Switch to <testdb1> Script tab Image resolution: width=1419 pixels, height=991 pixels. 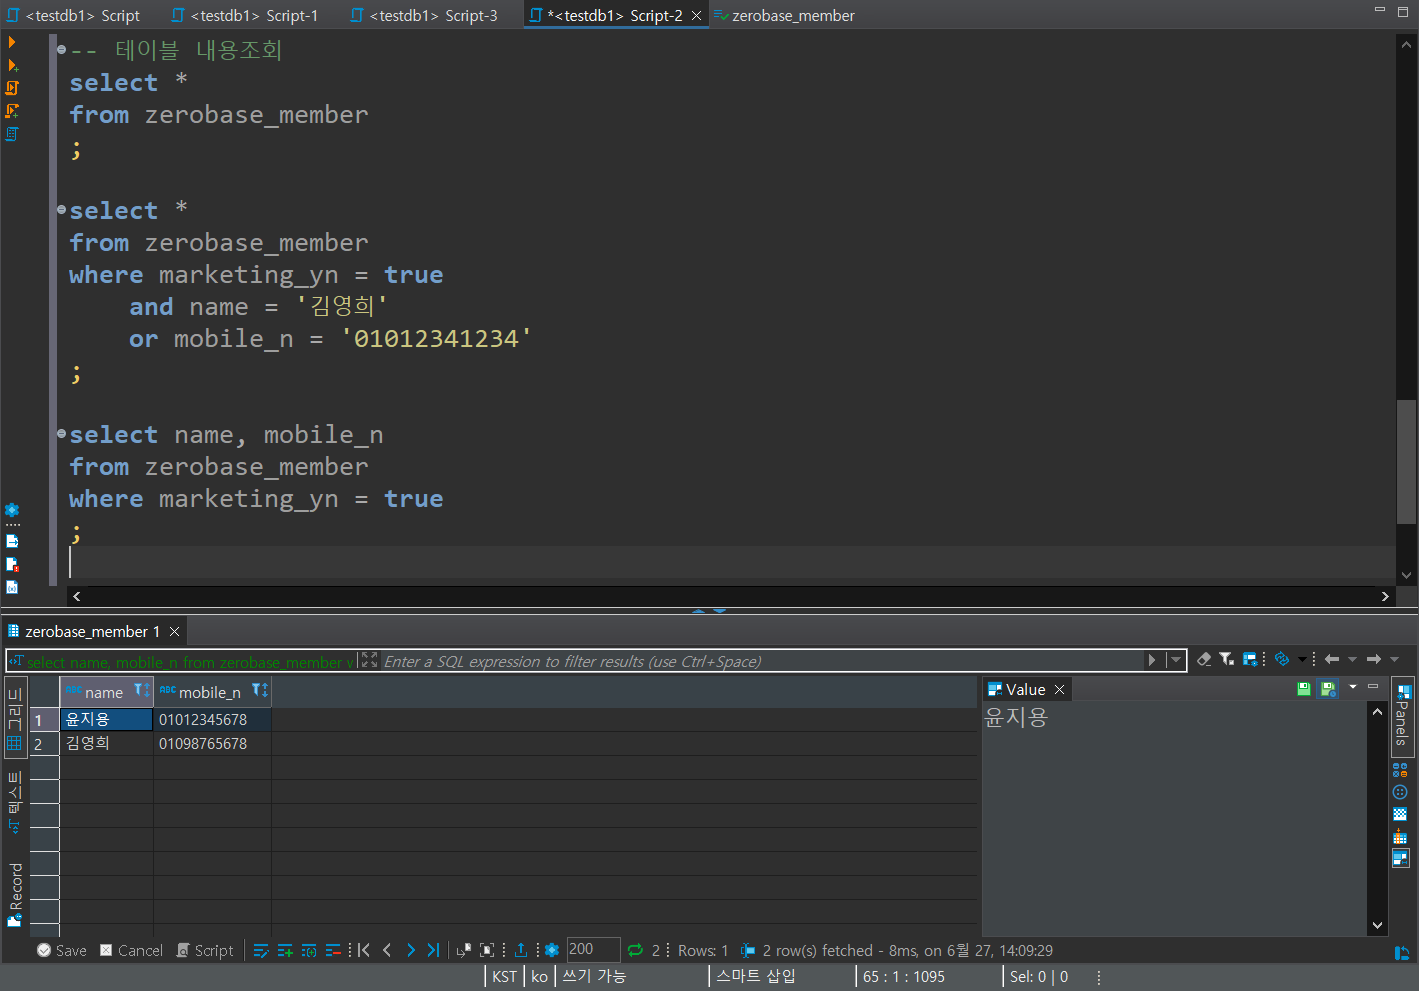pos(75,15)
